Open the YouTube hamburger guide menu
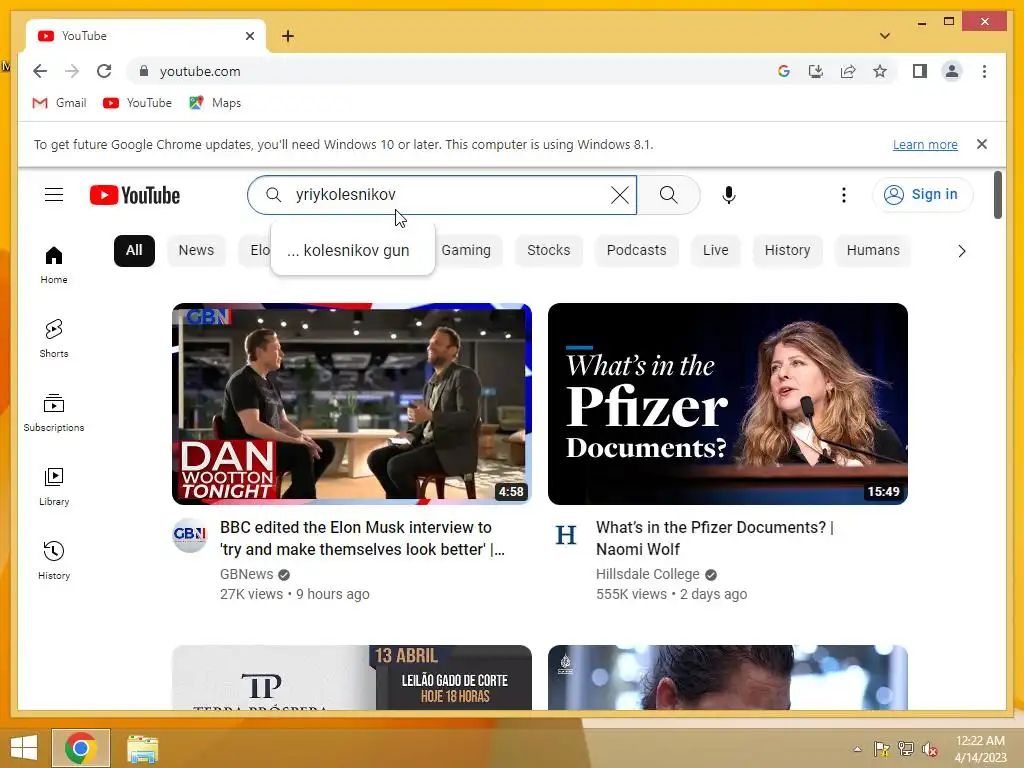This screenshot has height=768, width=1024. pos(54,195)
